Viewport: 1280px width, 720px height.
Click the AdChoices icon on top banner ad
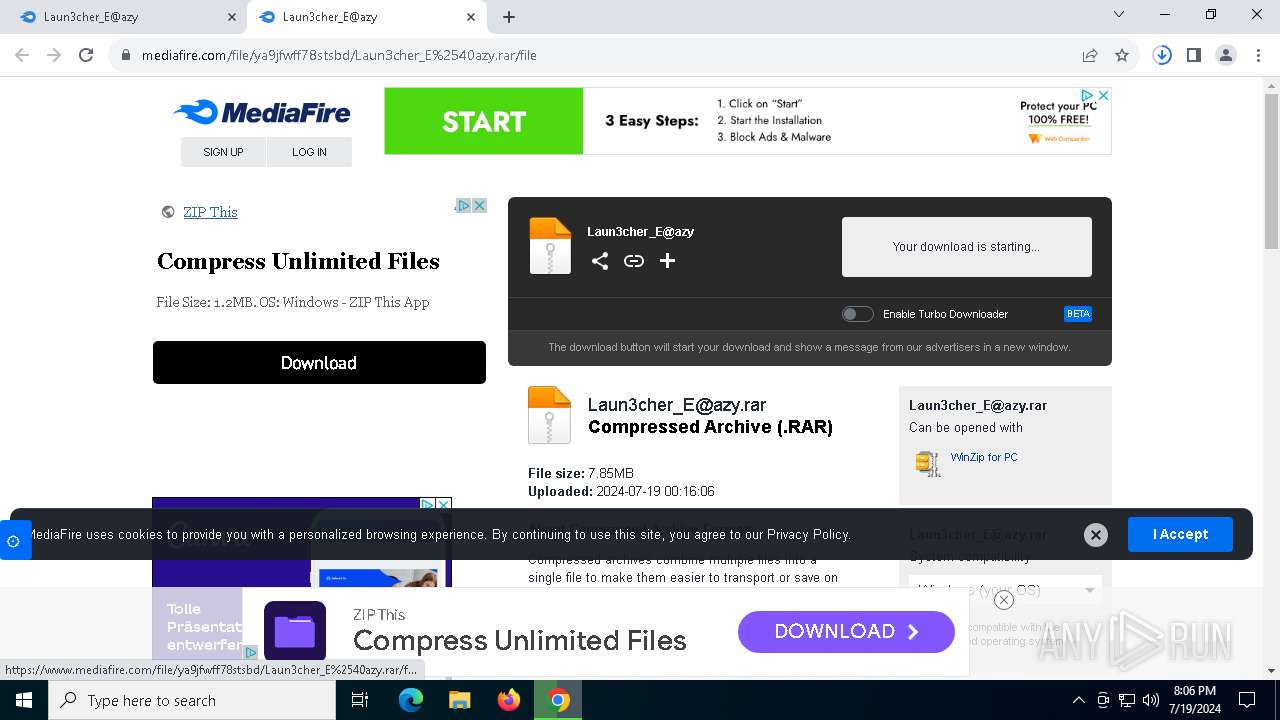(x=1089, y=95)
